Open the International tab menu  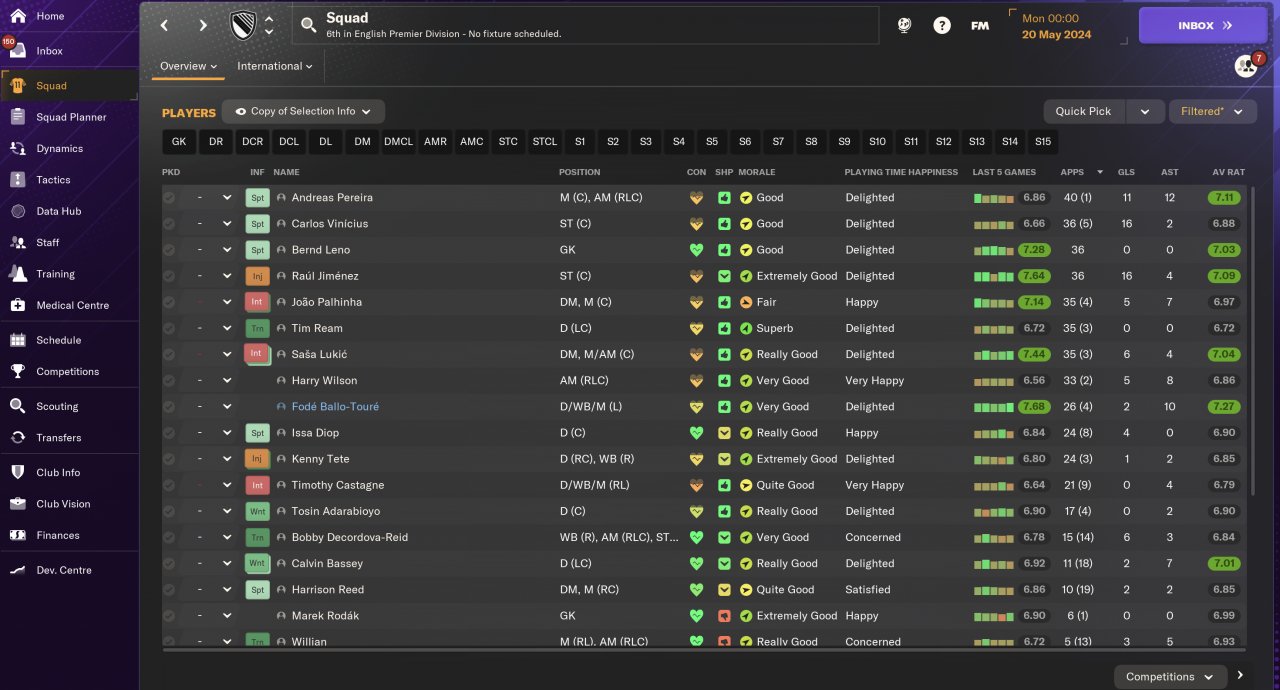275,66
